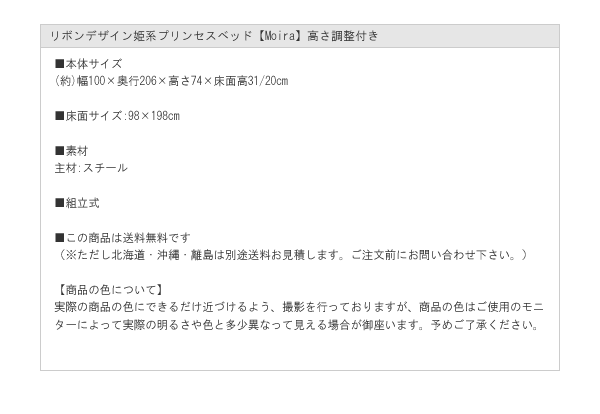
Task: Click the 高さ調整付き text in header
Action: [x=343, y=36]
